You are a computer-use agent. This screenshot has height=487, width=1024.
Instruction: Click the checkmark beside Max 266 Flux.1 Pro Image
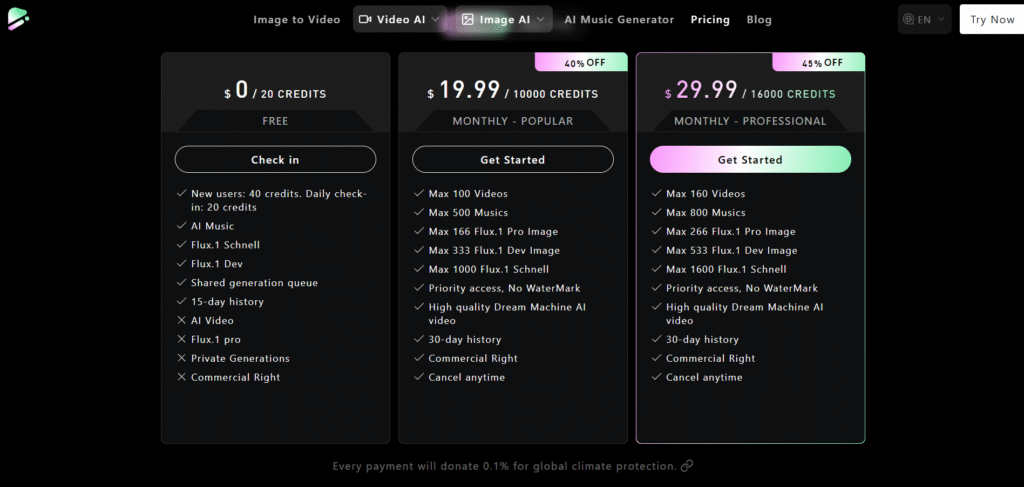[657, 232]
